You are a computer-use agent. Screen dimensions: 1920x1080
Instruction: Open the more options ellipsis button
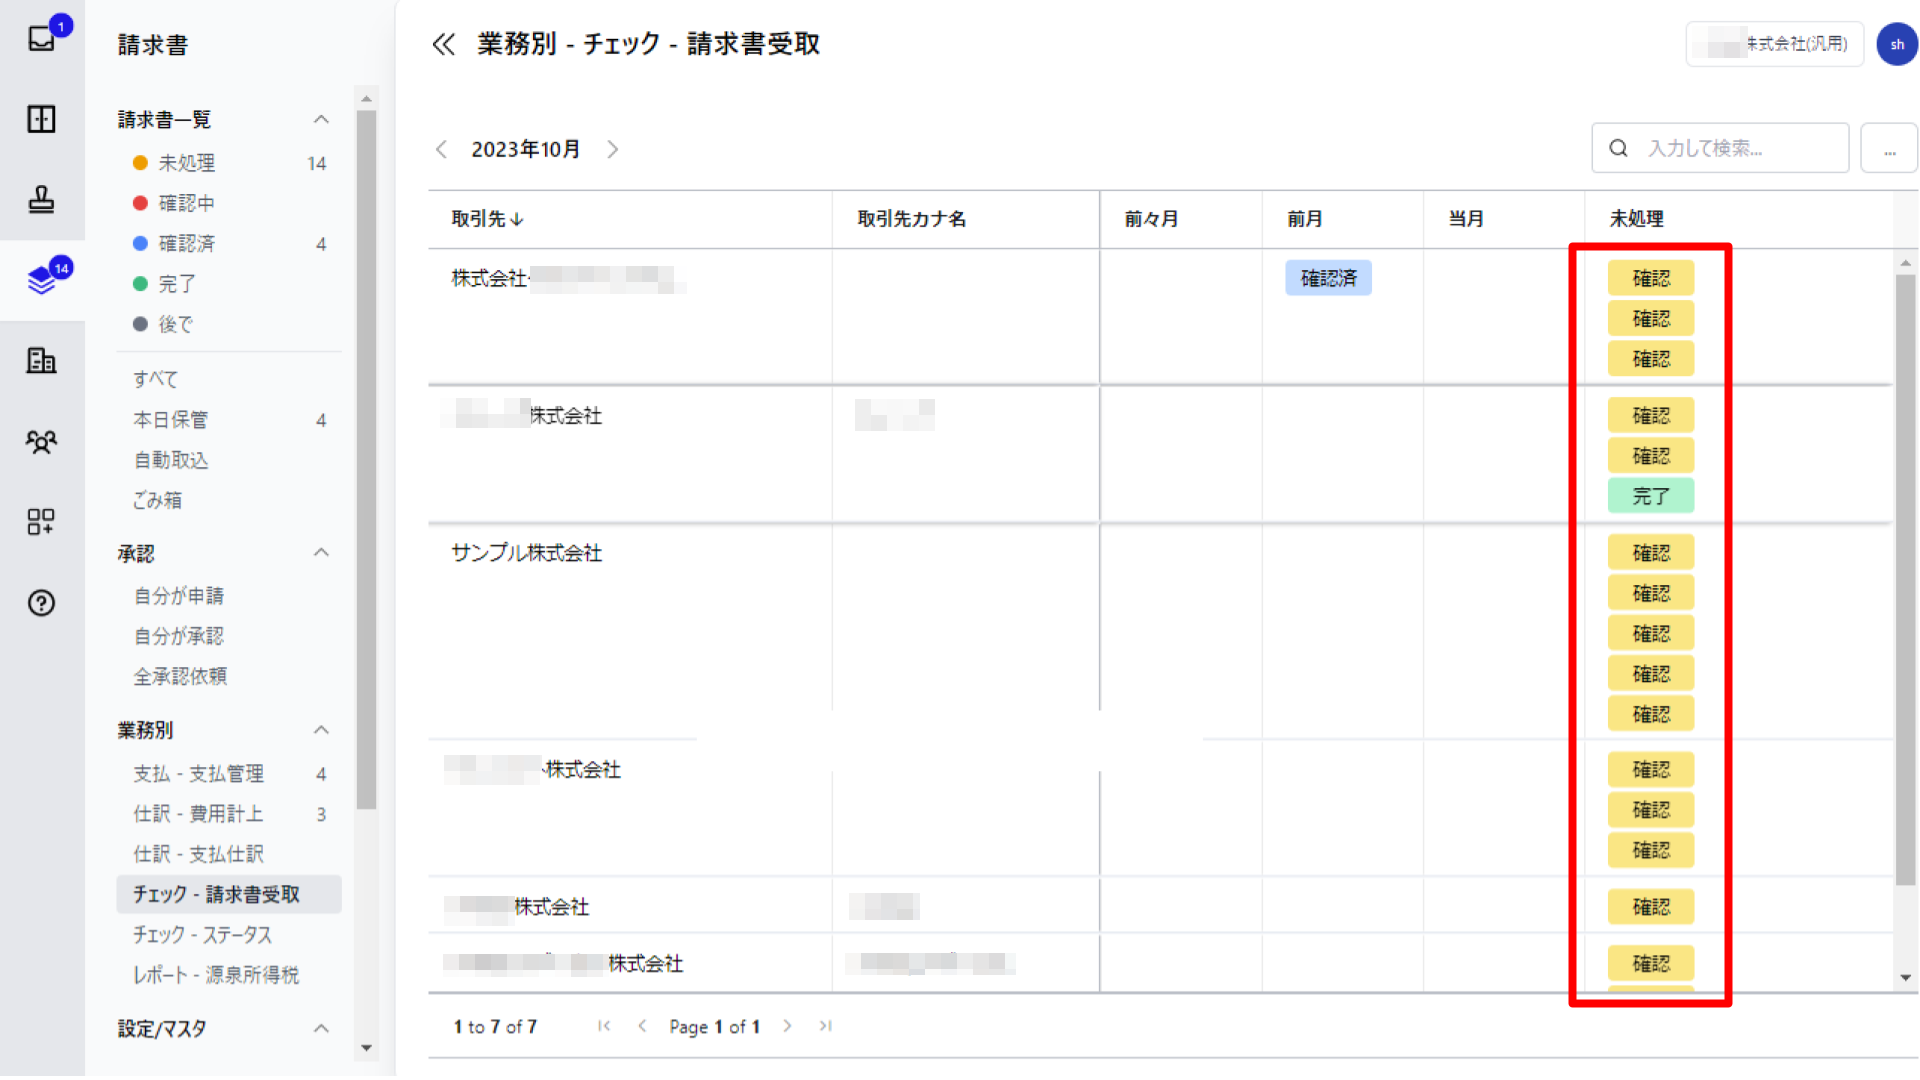click(1889, 148)
